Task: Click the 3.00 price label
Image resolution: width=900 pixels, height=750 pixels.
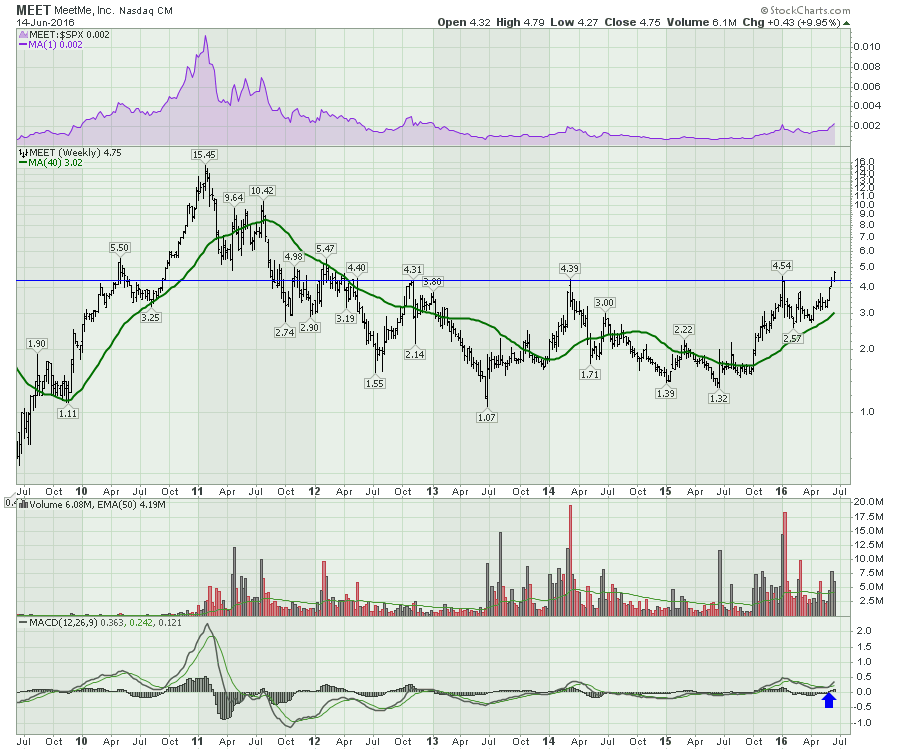Action: tap(604, 302)
